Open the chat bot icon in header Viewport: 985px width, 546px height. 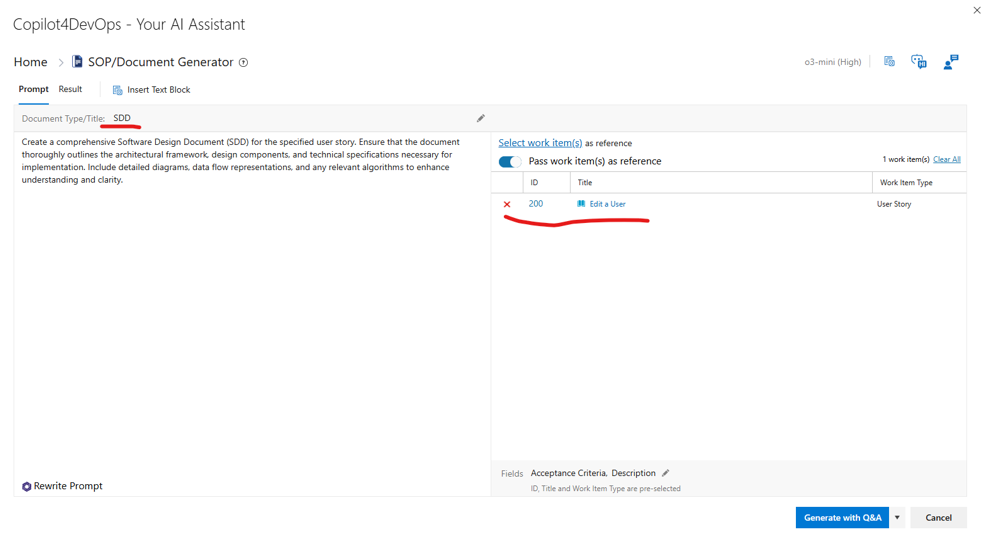(x=919, y=62)
